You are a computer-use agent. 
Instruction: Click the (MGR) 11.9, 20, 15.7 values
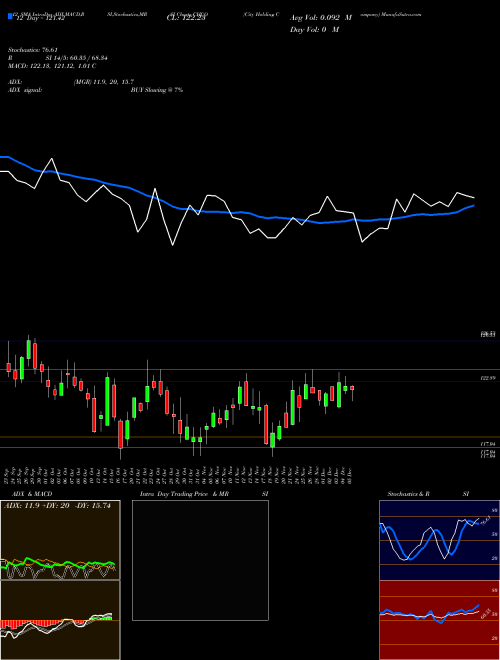click(x=104, y=82)
